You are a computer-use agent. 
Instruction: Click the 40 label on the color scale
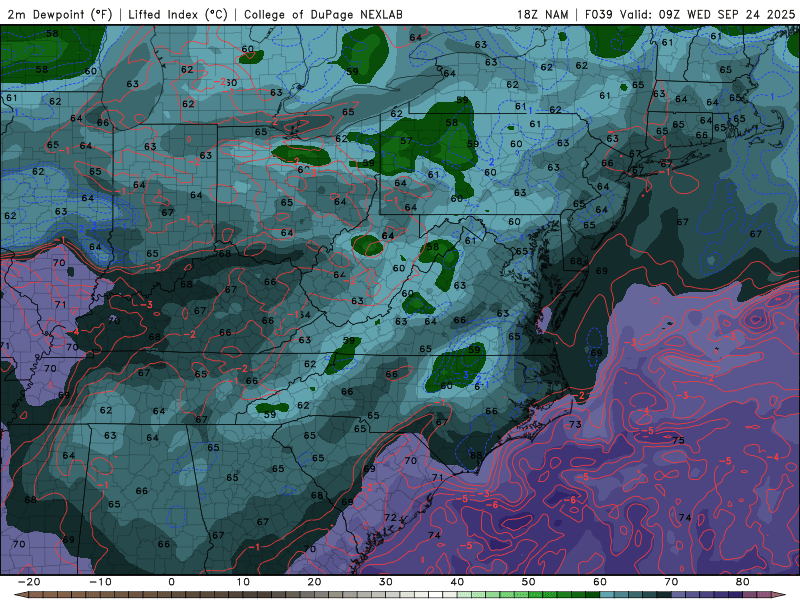tap(457, 582)
